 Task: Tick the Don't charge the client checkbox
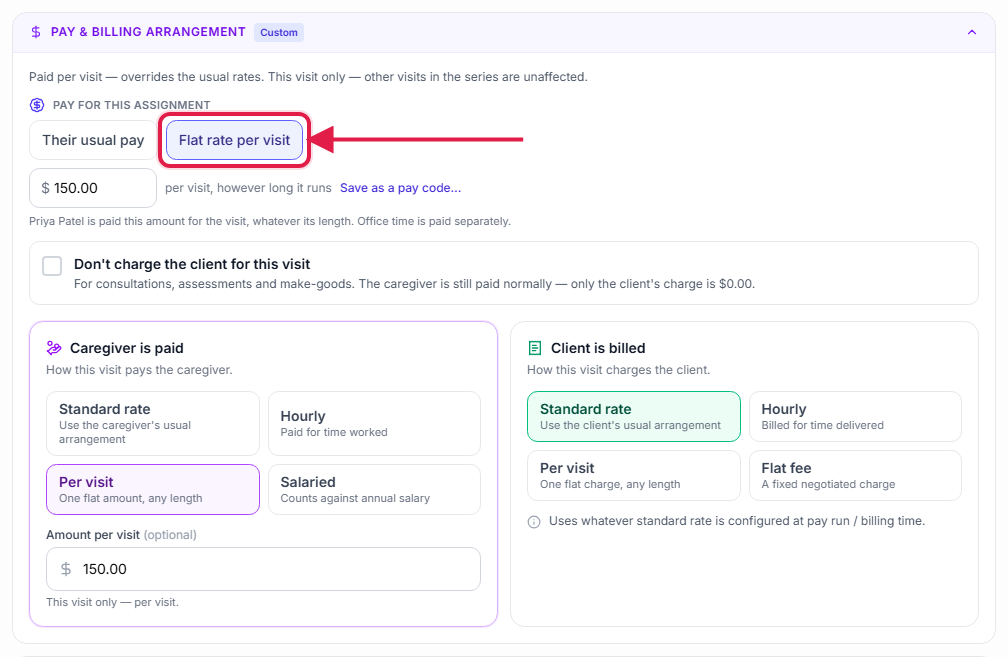coord(52,266)
